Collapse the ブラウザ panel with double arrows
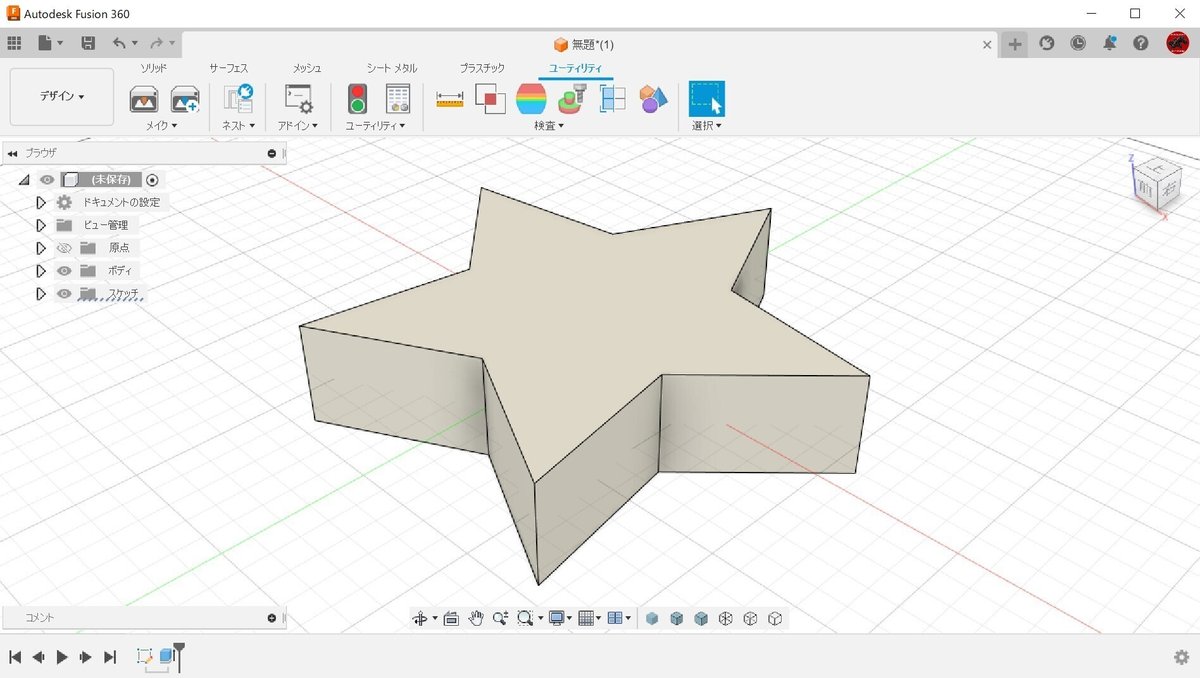The width and height of the screenshot is (1200, 678). coord(12,154)
